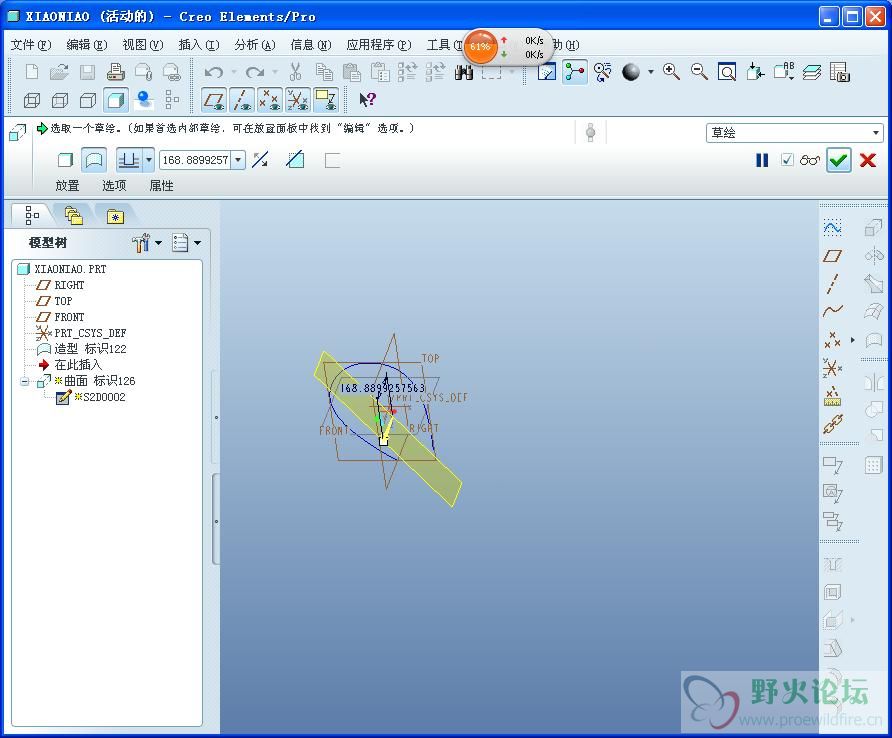The height and width of the screenshot is (738, 892).
Task: Select XIAONIAO.PRT in model tree
Action: pyautogui.click(x=62, y=269)
